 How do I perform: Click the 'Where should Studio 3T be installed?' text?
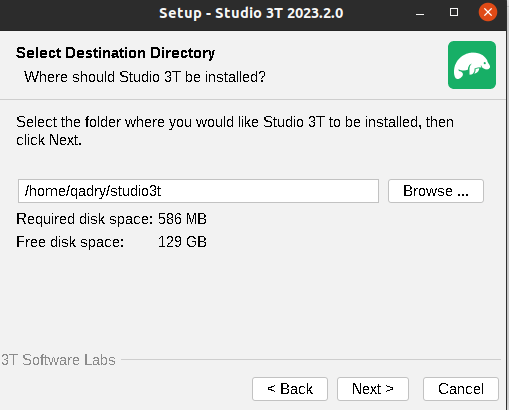click(145, 77)
